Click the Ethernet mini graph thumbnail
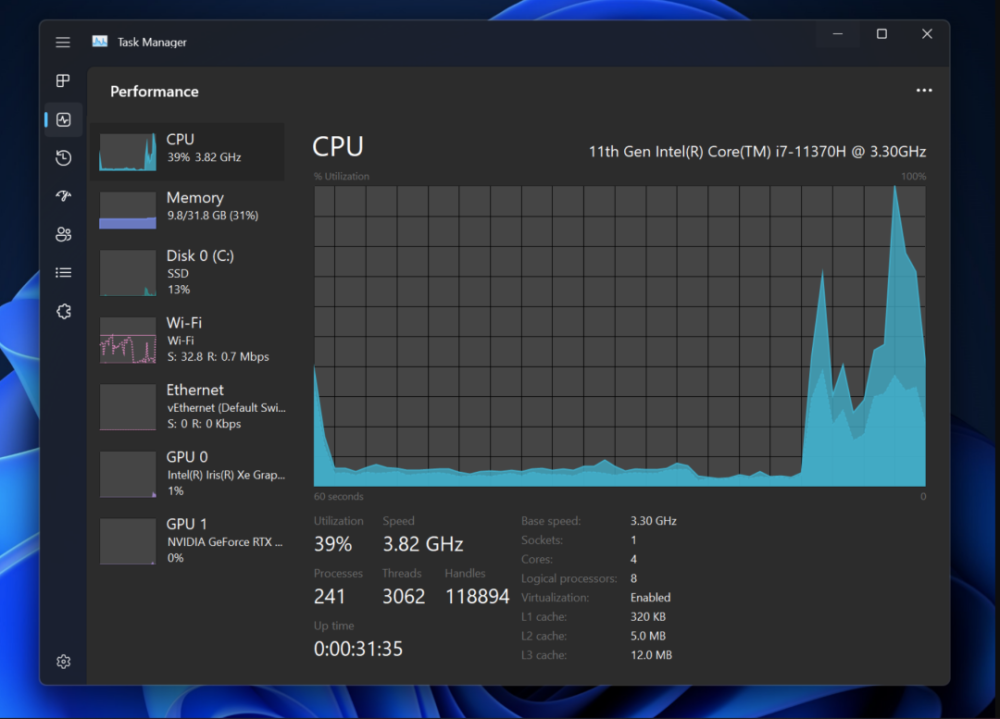The width and height of the screenshot is (1000, 719). click(x=128, y=407)
